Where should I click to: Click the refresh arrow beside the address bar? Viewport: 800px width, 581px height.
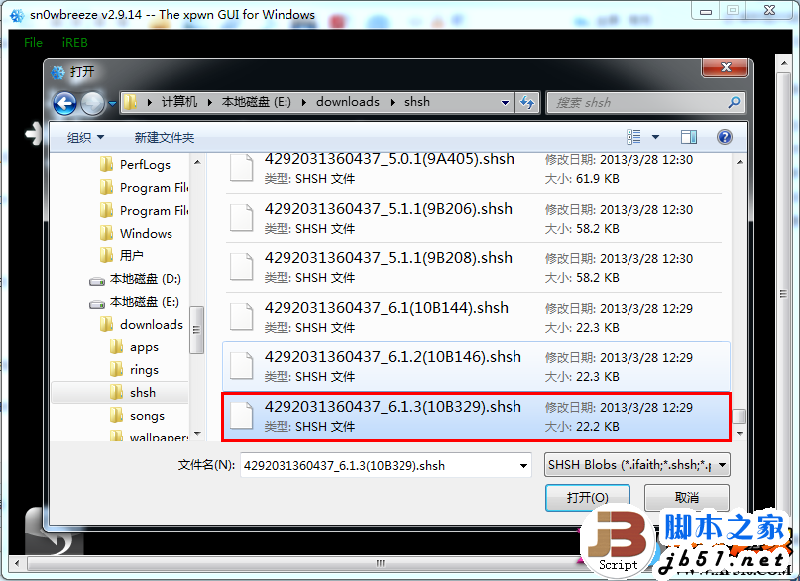pyautogui.click(x=525, y=102)
